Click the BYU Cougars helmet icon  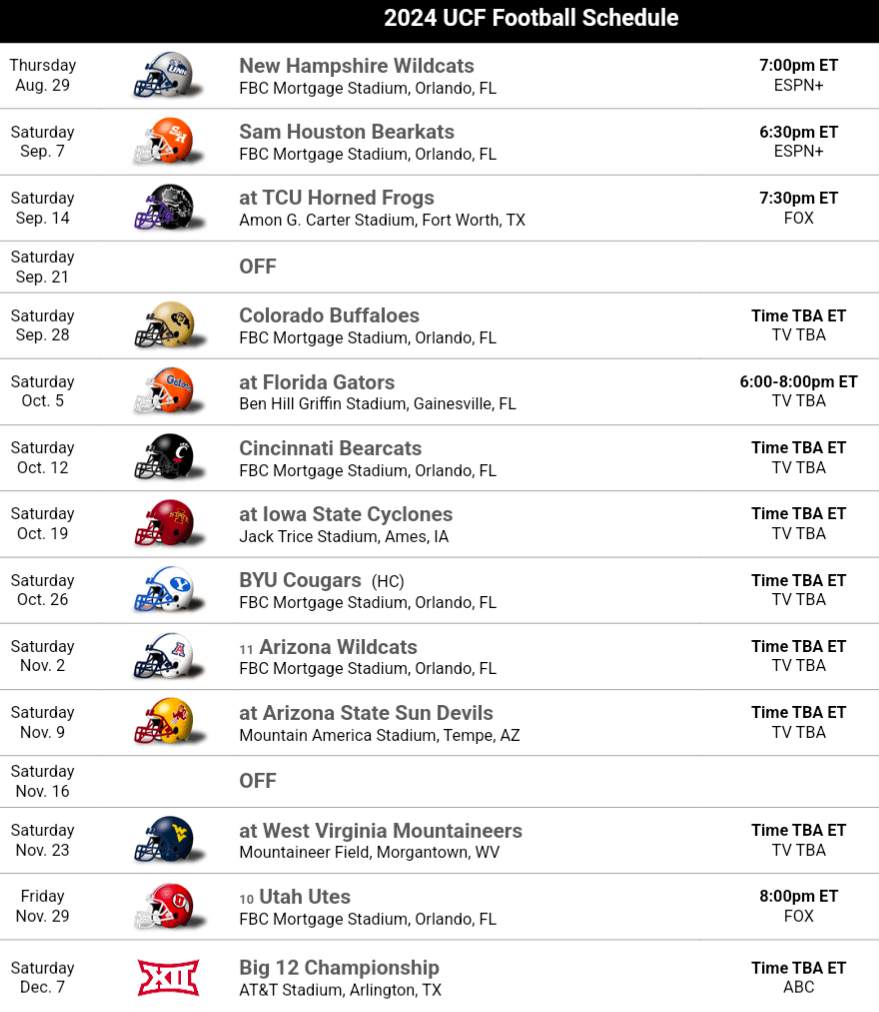165,590
